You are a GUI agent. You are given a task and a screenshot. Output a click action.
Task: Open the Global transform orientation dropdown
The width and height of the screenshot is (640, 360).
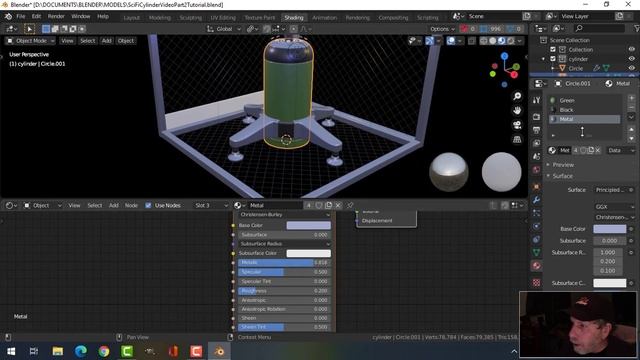click(224, 29)
